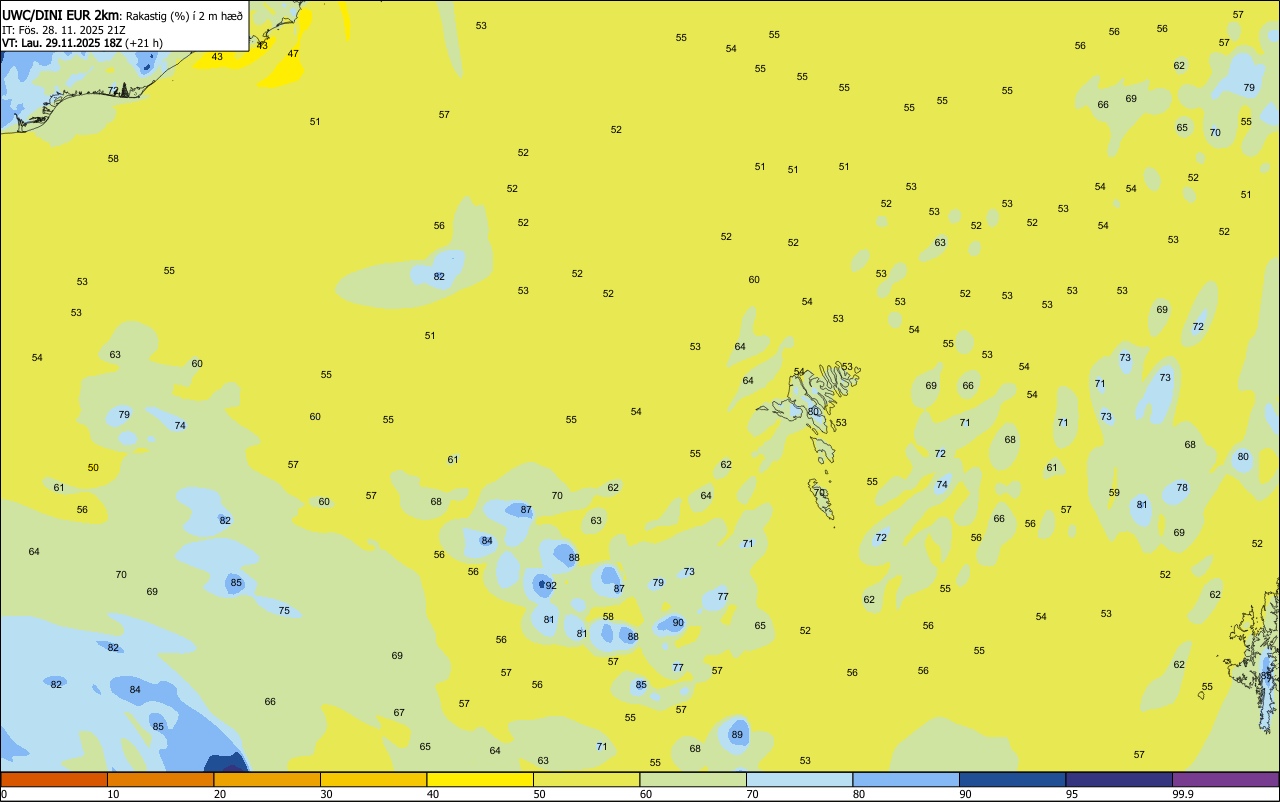Click the humidity value 90 on the map
This screenshot has height=802, width=1280.
tap(678, 623)
